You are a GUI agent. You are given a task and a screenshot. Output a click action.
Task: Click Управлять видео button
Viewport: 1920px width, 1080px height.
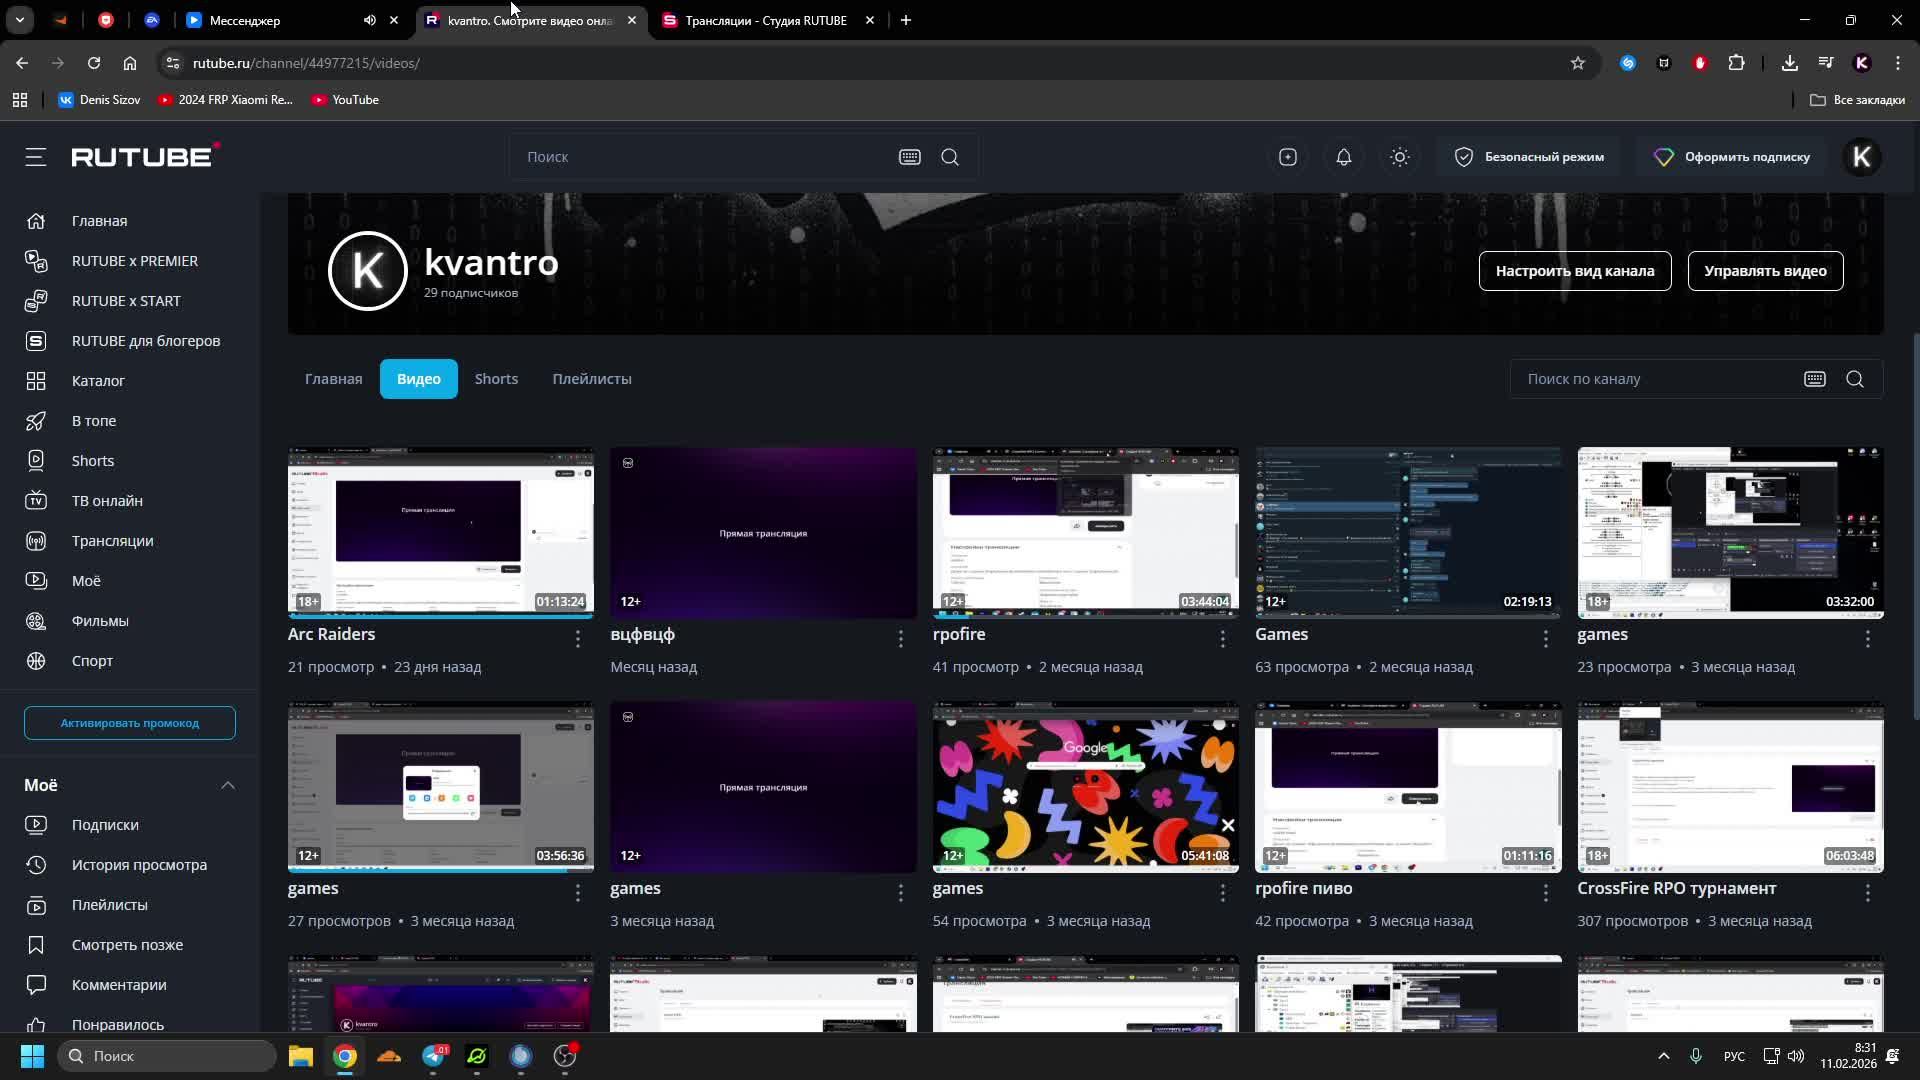point(1765,271)
